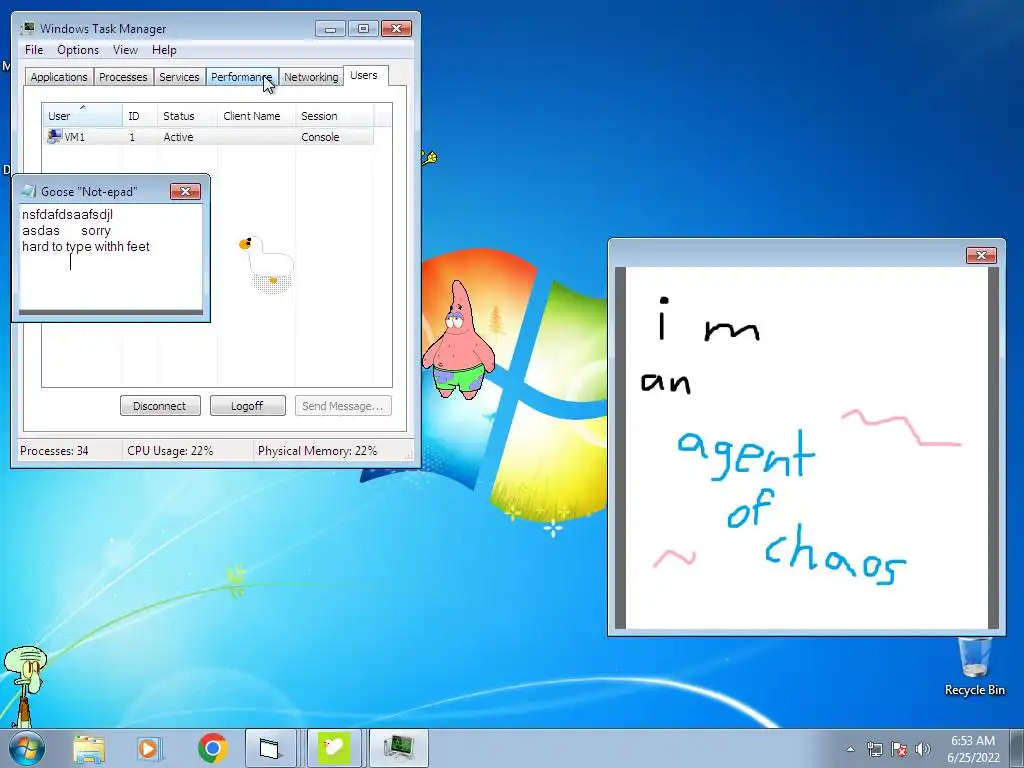Sort by the User column header
Screen dimensions: 1024x768
[x=82, y=116]
